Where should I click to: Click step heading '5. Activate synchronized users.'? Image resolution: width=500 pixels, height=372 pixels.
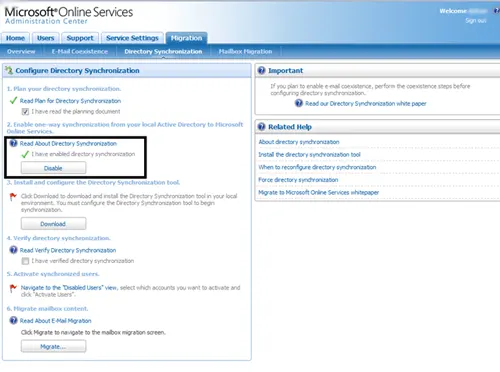(53, 274)
